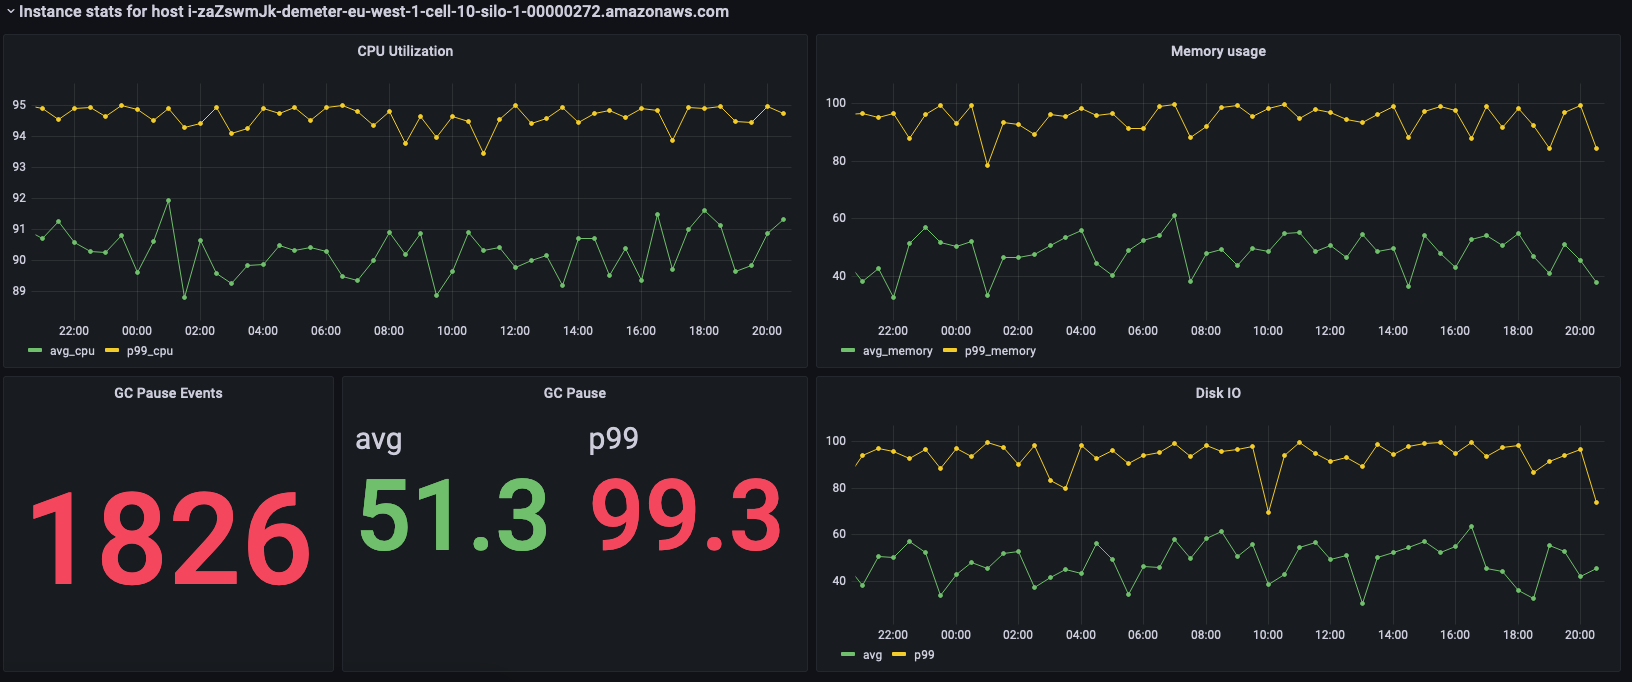Click the green avg_cpu legend color marker
This screenshot has width=1632, height=682.
click(x=36, y=351)
